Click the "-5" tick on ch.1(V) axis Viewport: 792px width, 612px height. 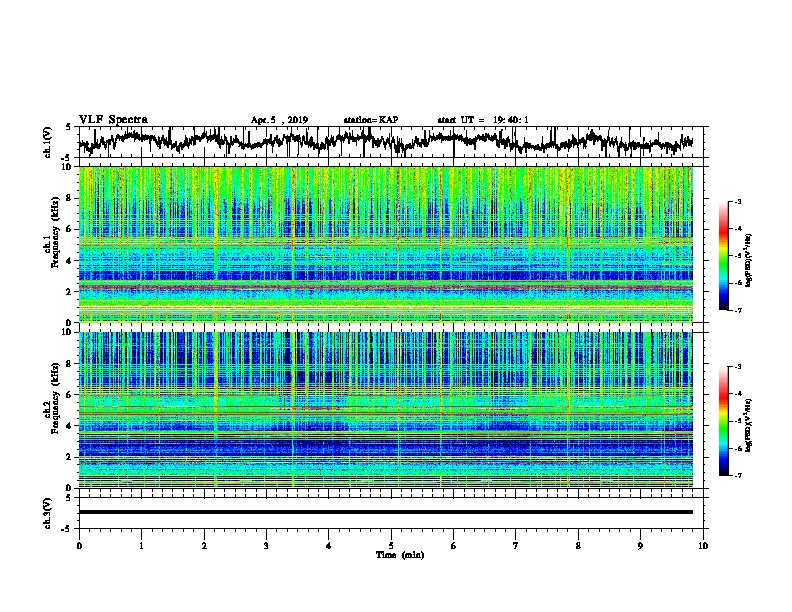point(67,158)
